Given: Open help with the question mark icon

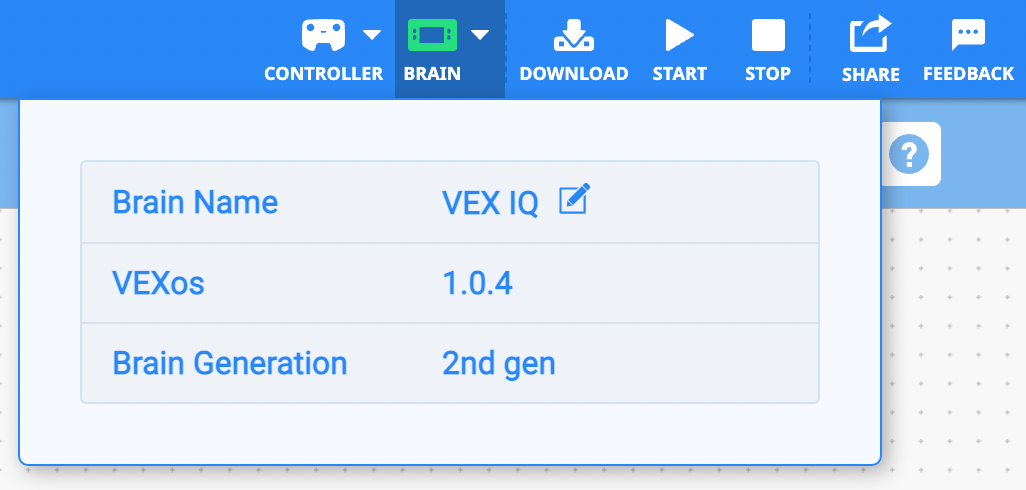Looking at the screenshot, I should coord(909,154).
